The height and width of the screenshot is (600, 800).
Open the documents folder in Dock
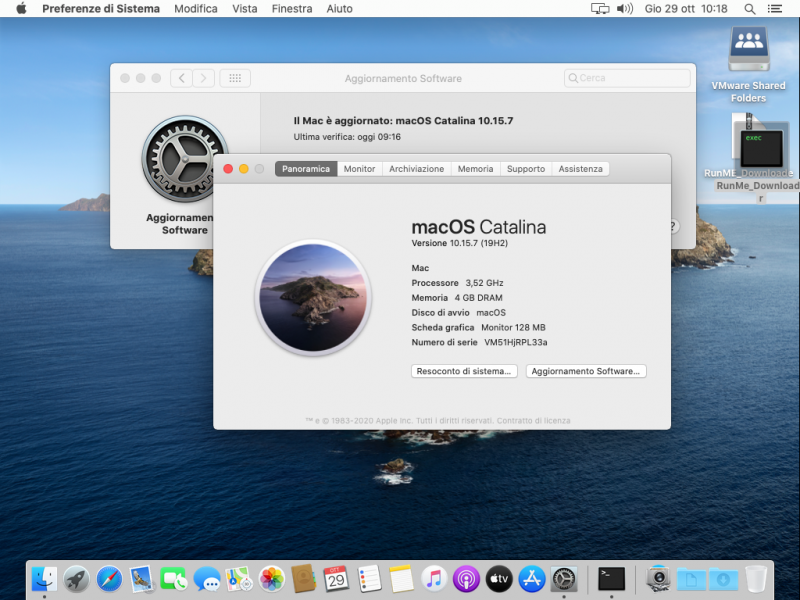[x=691, y=579]
